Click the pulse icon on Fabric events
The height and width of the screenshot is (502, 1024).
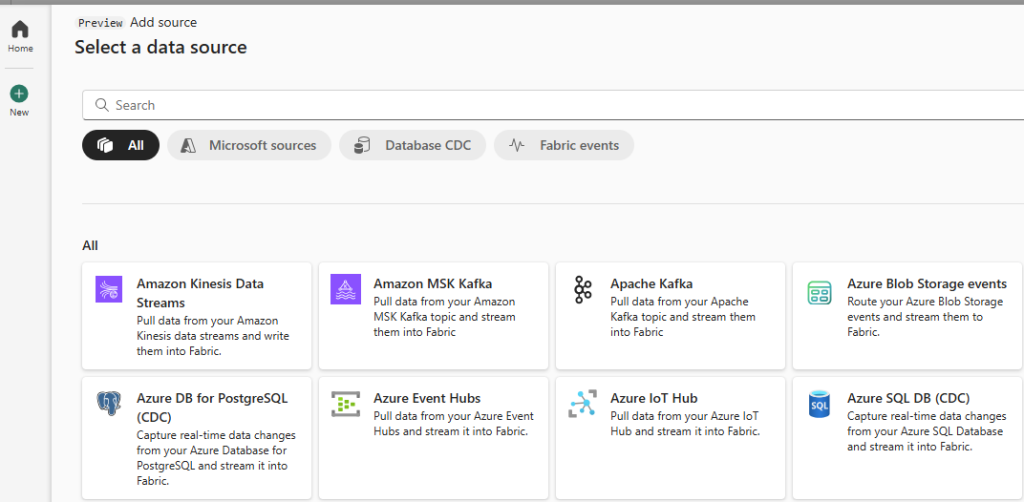[517, 146]
